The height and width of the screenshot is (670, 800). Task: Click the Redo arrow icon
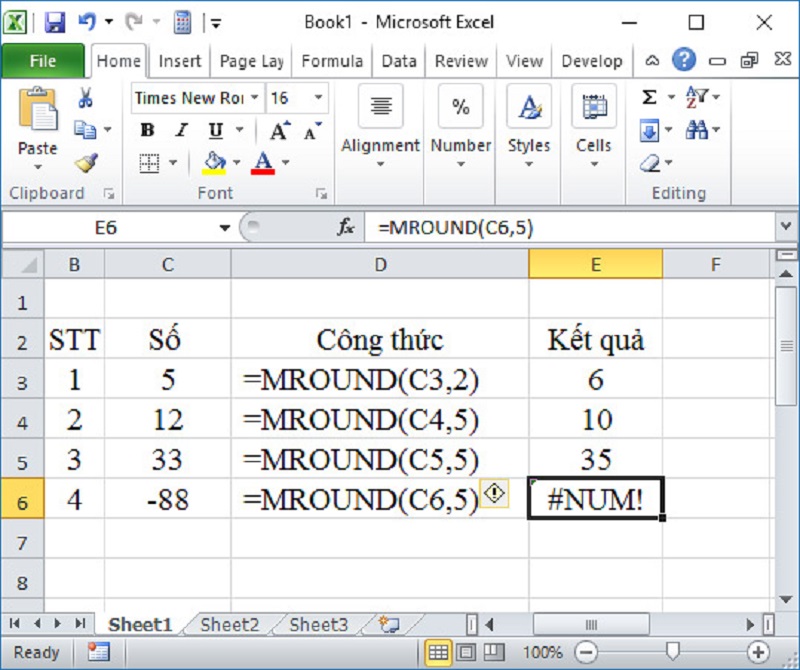pos(134,22)
